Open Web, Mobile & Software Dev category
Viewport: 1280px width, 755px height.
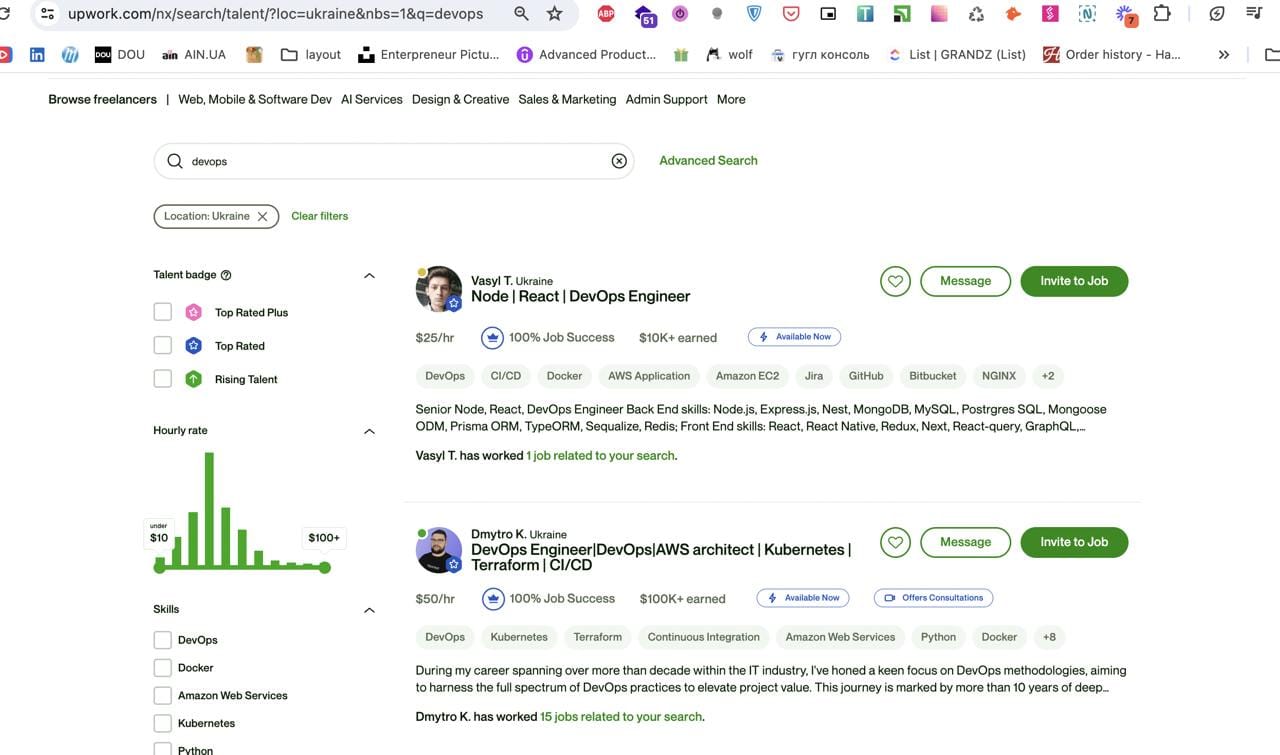tap(255, 99)
